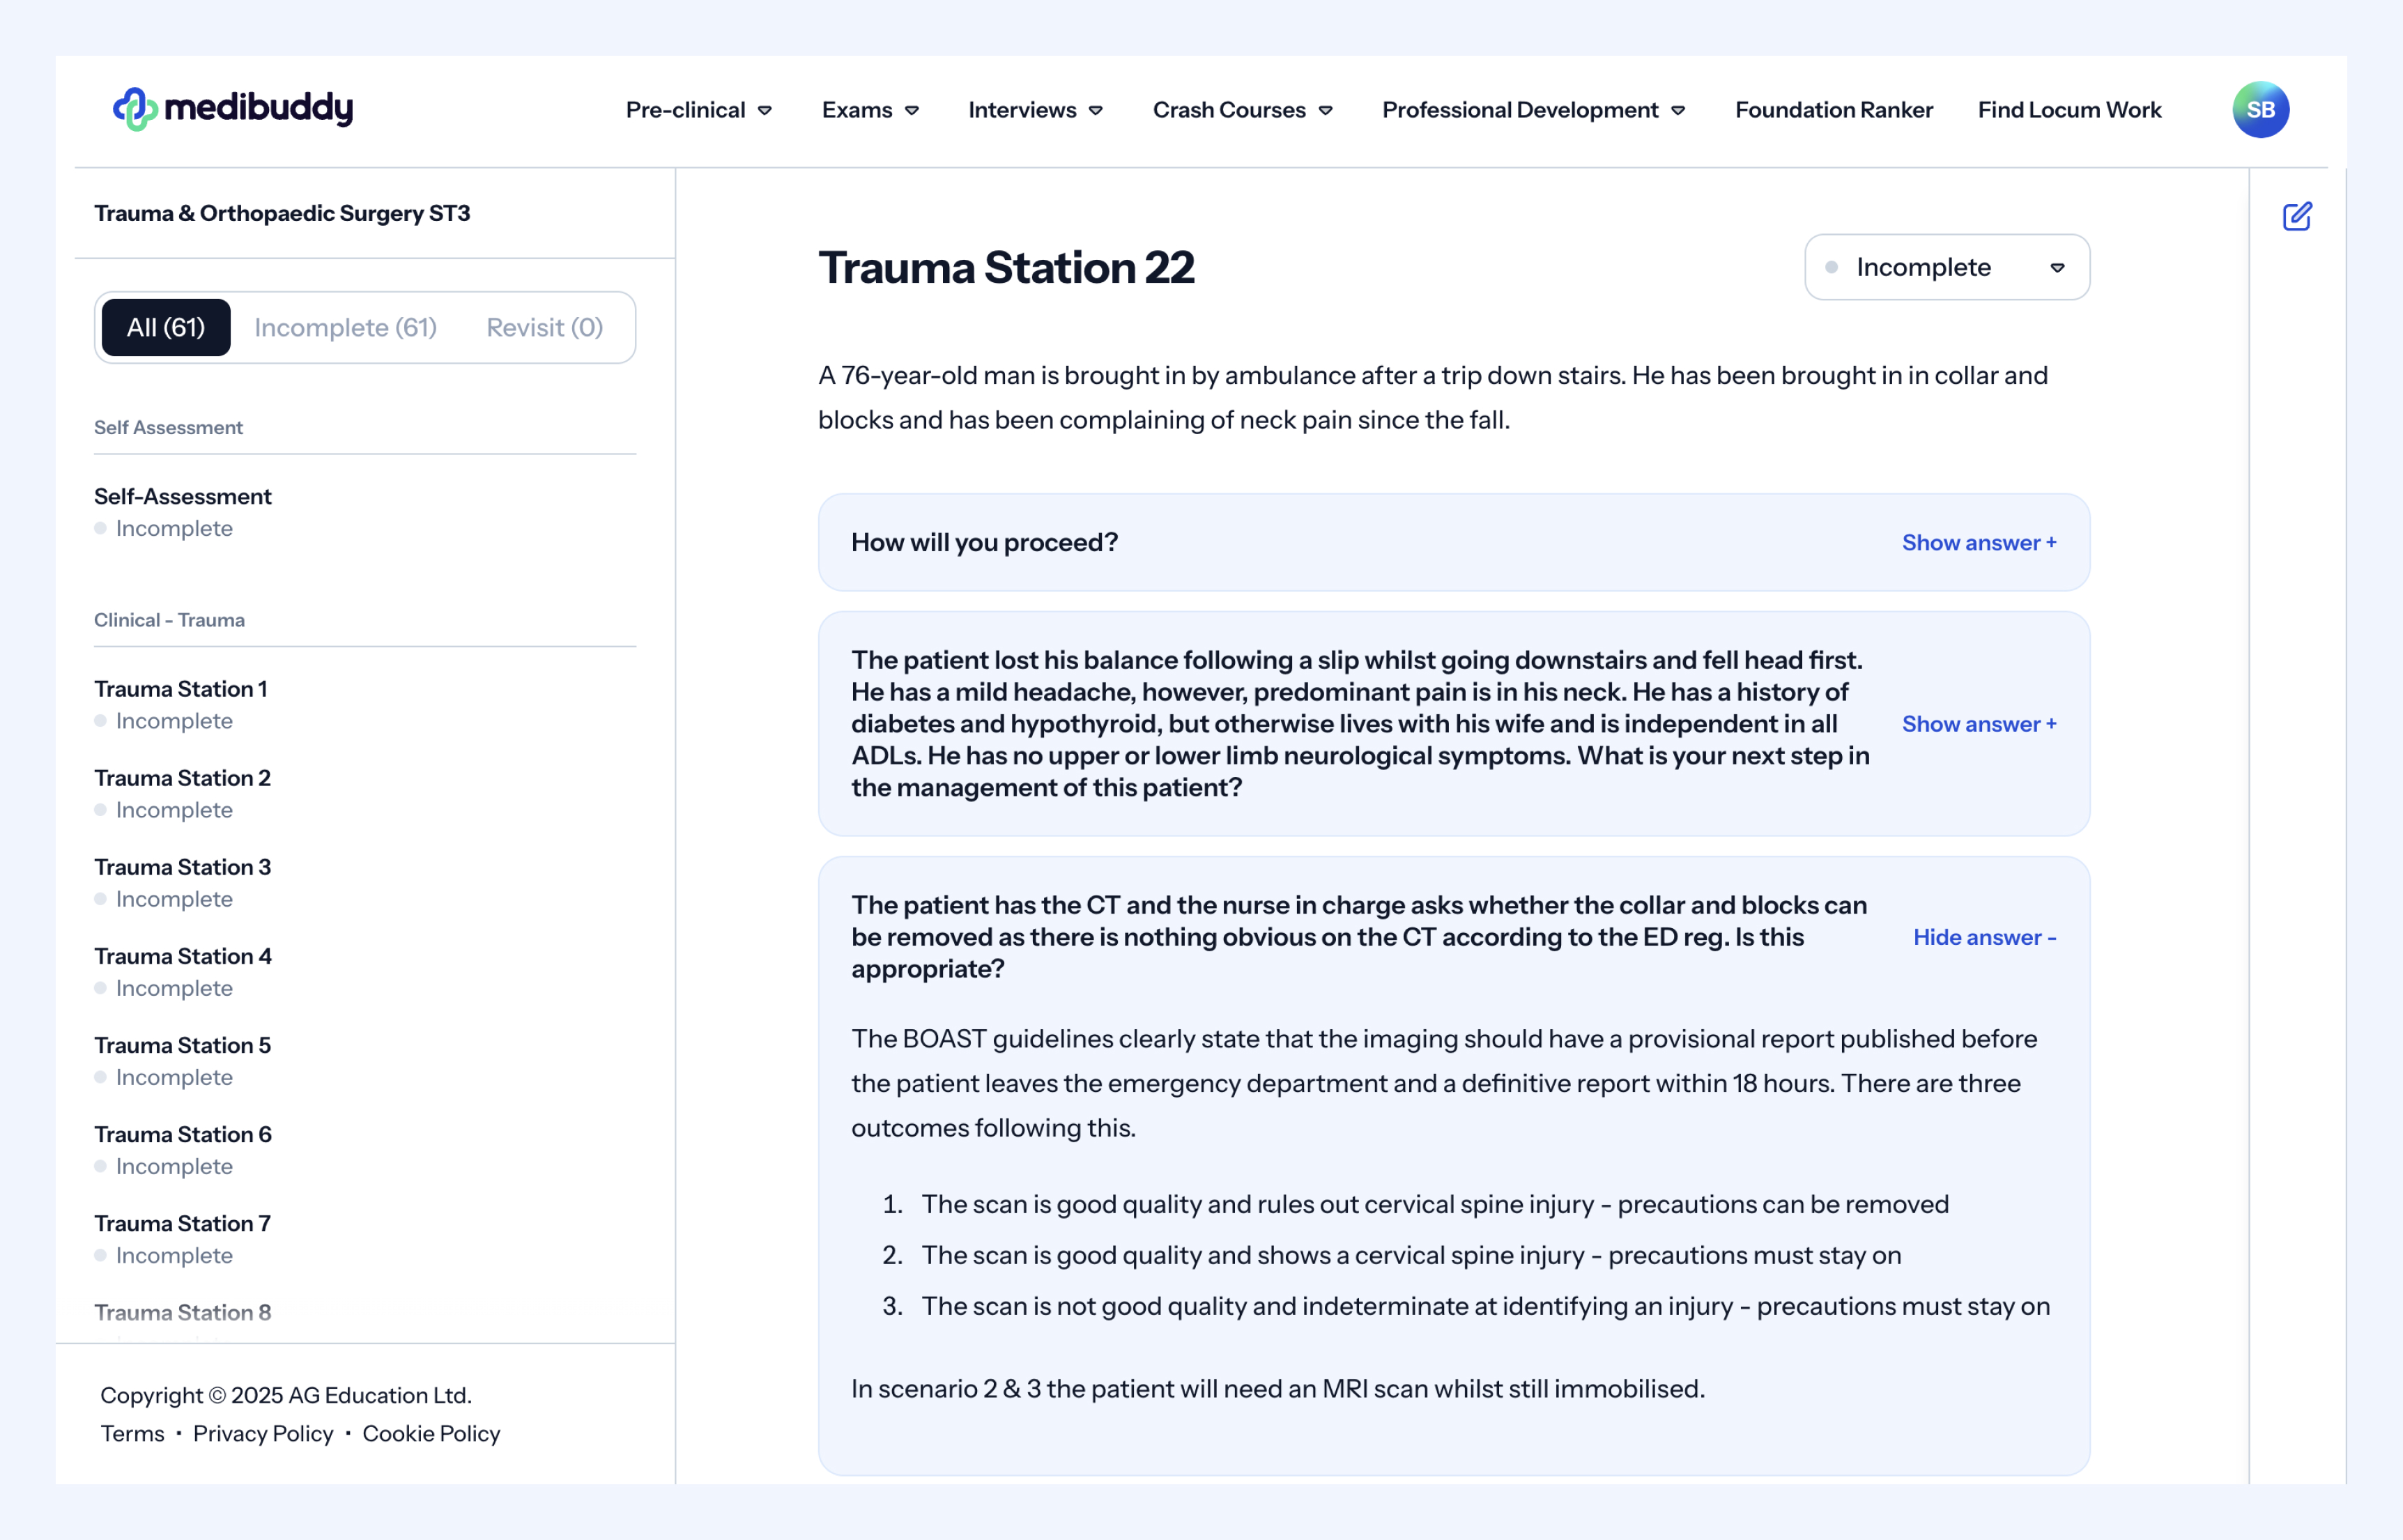Open the notes edit pencil icon
Viewport: 2403px width, 1540px height.
point(2296,216)
